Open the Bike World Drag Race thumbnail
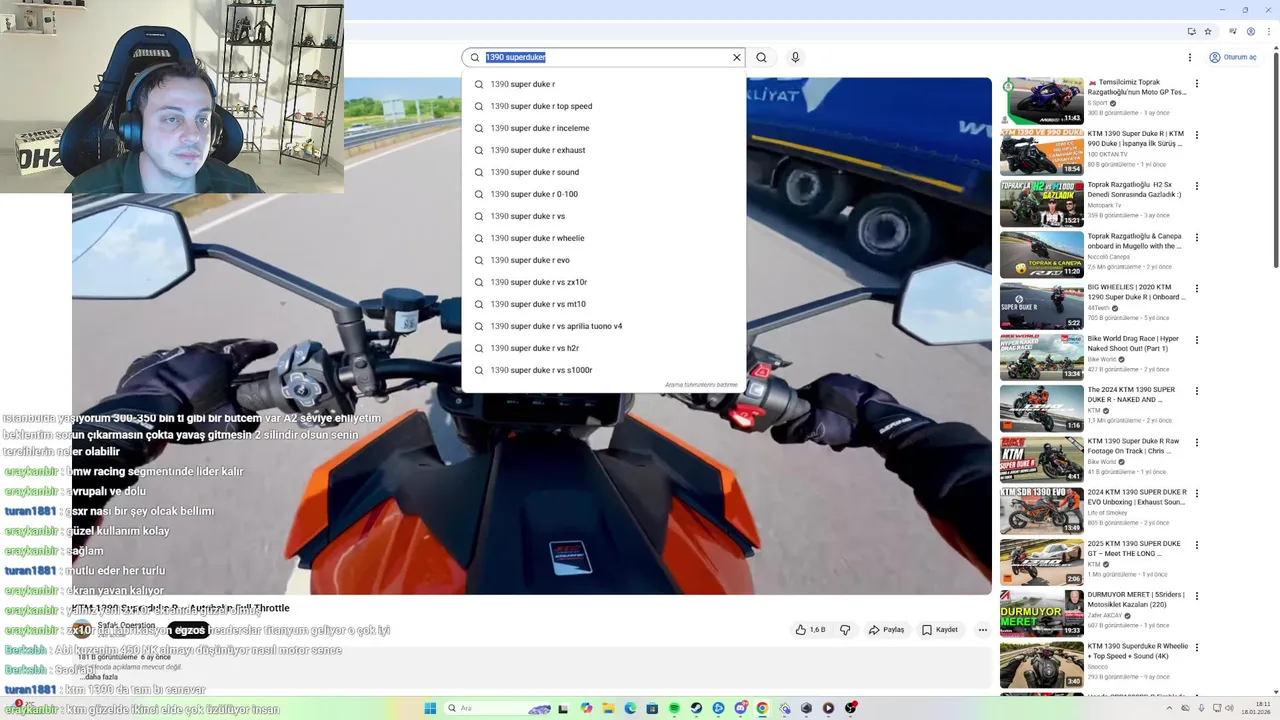 1042,357
